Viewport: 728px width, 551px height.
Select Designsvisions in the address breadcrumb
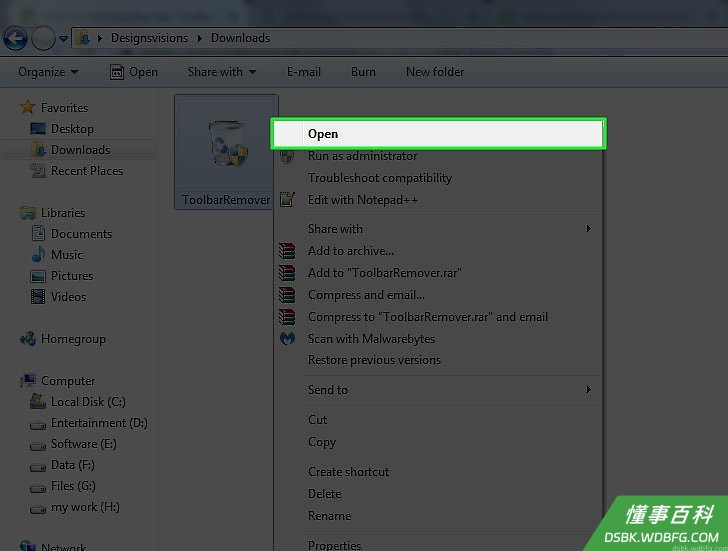tap(149, 38)
